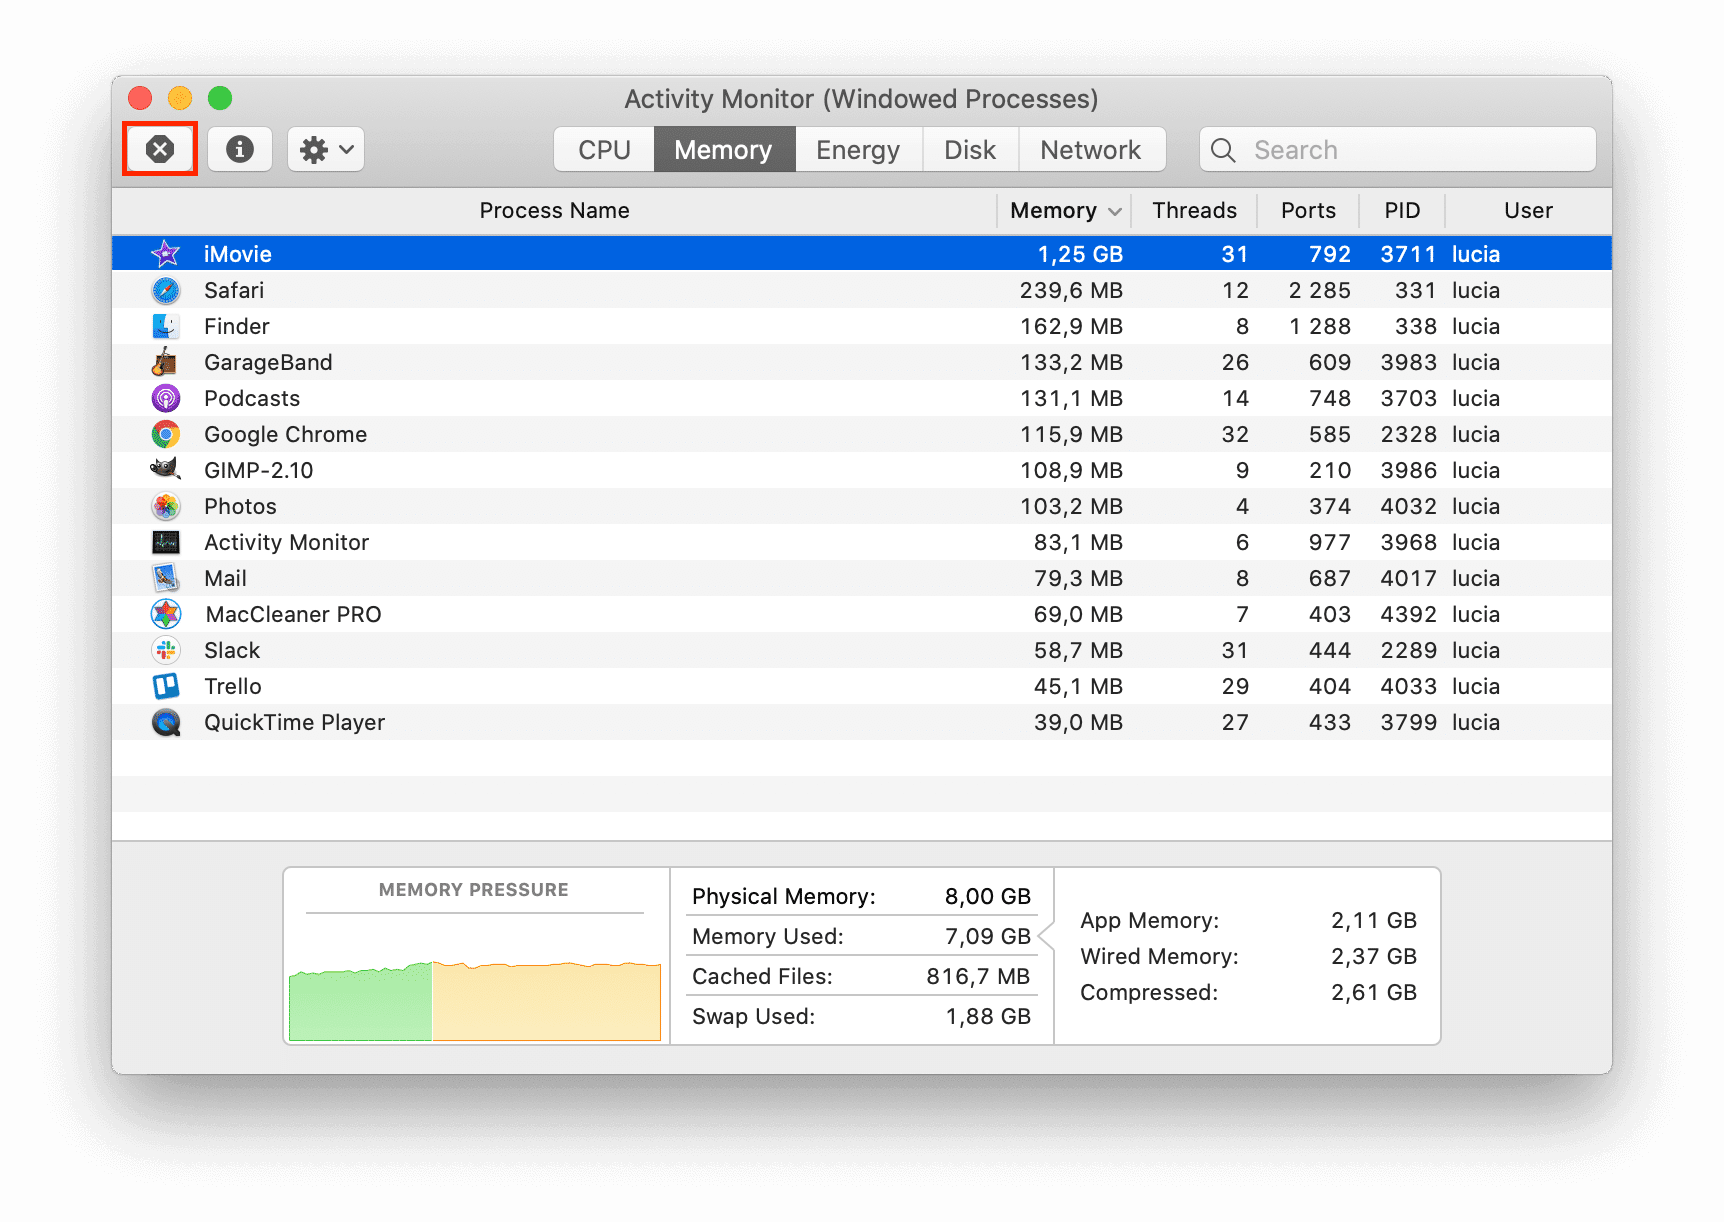1724x1222 pixels.
Task: Click the Memory Used 7,09 GB value
Action: [987, 936]
